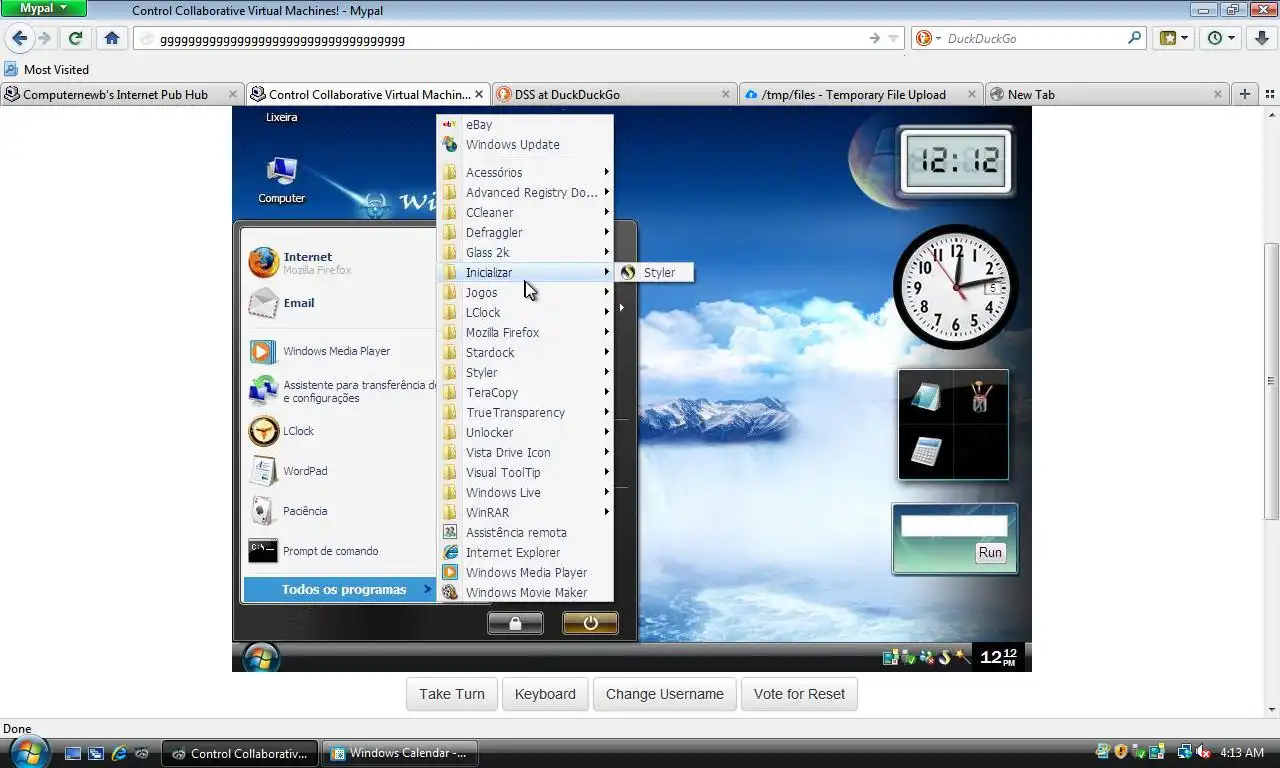Expand the Jogos folder submenu

pos(525,292)
